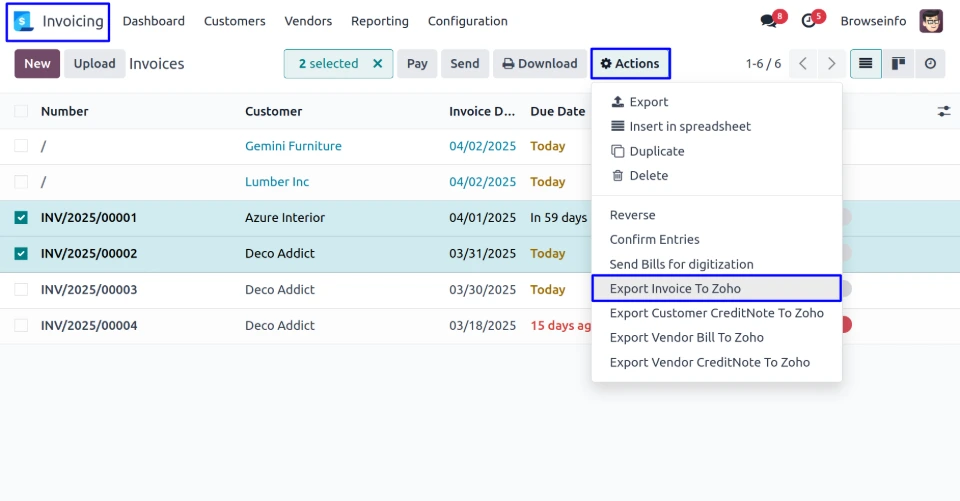Viewport: 960px width, 501px height.
Task: Check the INV/2025/00003 row checkbox
Action: click(x=21, y=290)
